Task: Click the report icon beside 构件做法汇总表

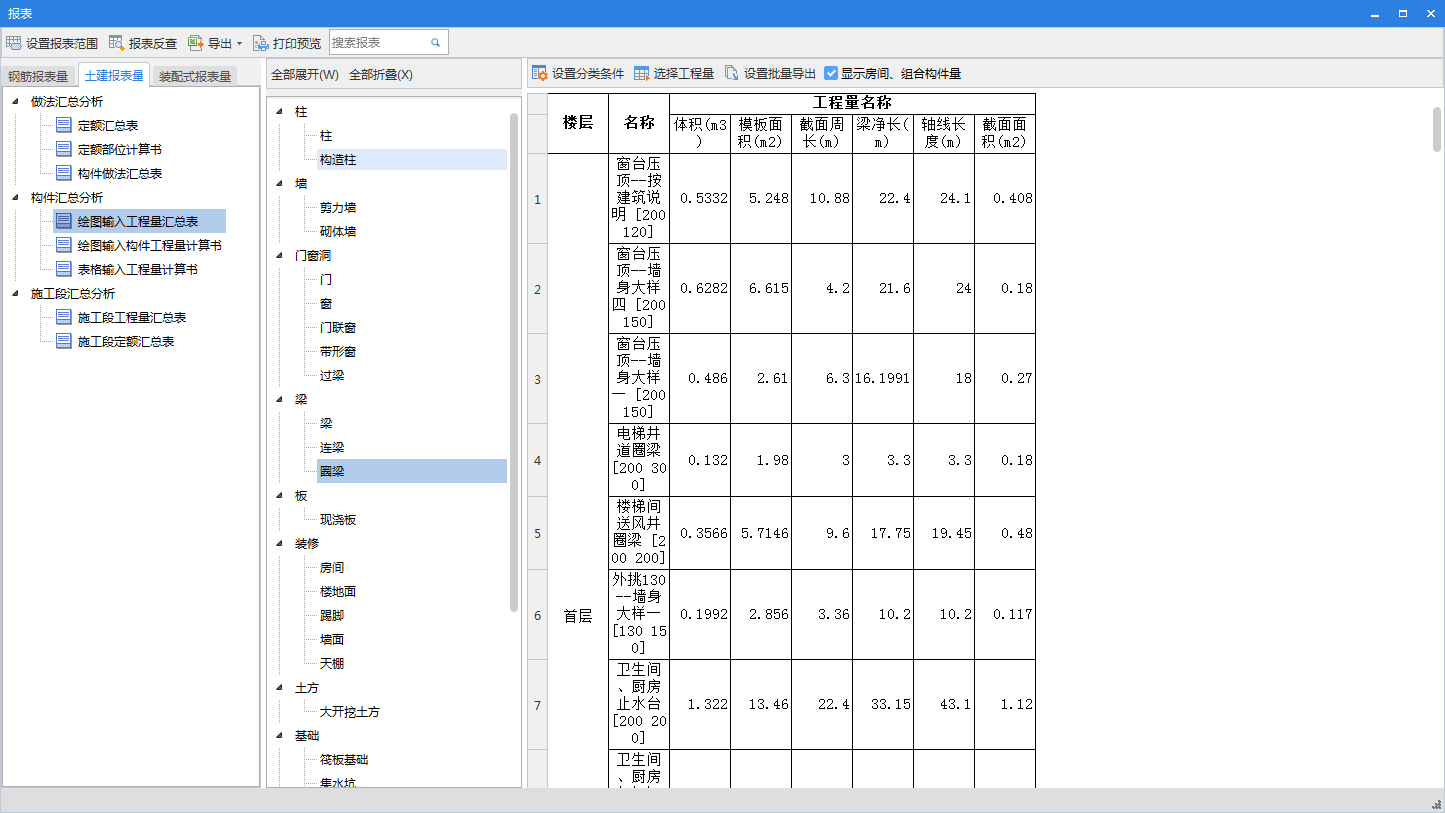Action: click(x=64, y=173)
